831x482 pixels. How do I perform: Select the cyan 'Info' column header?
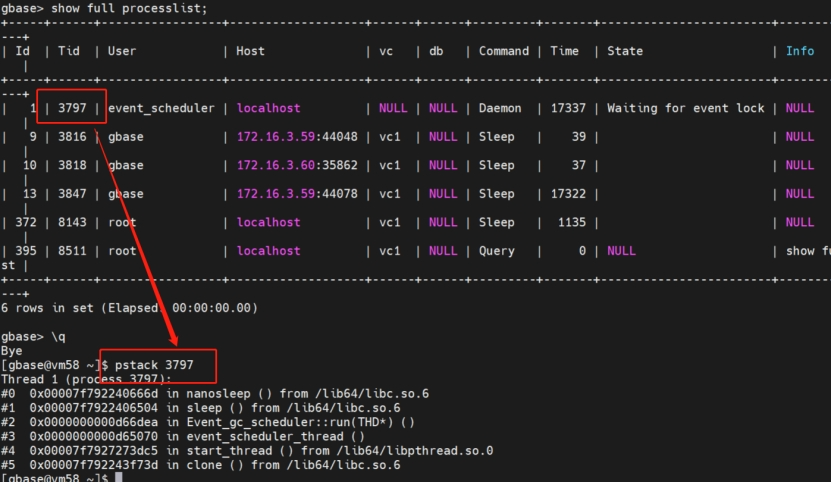coord(800,51)
